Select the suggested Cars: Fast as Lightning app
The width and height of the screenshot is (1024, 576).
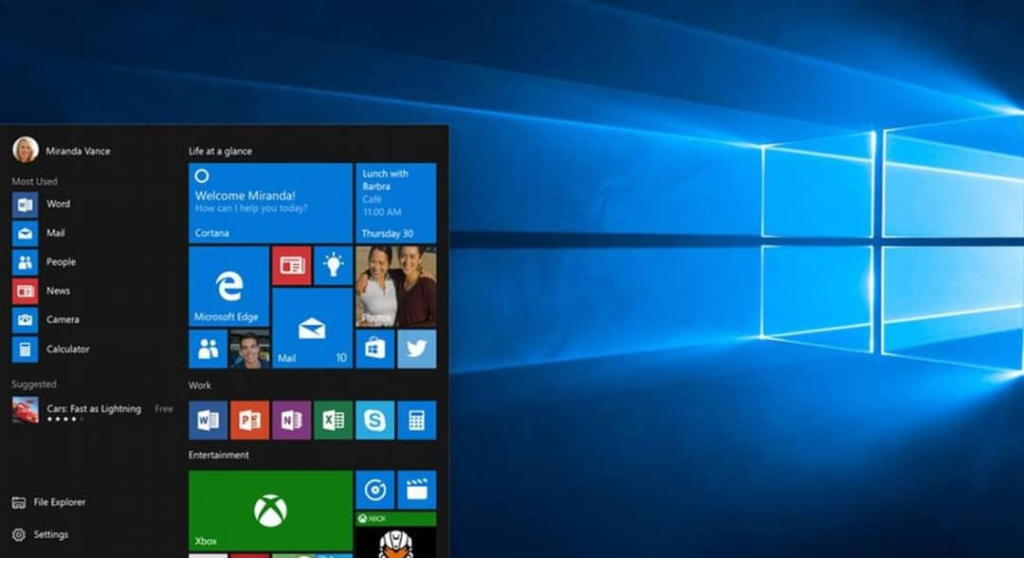[93, 410]
